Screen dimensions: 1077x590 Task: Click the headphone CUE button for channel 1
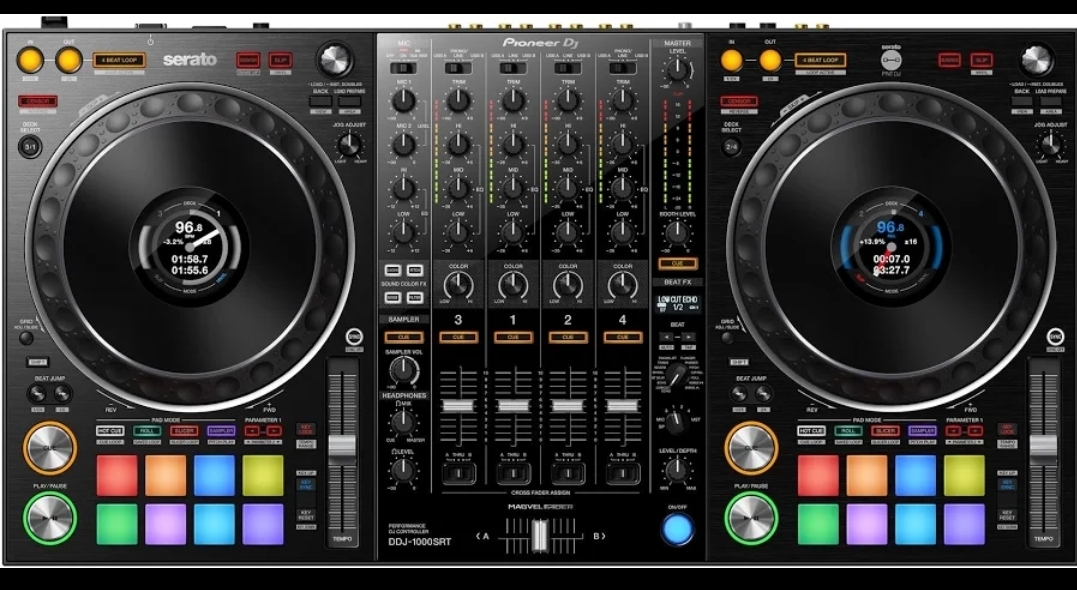coord(513,337)
